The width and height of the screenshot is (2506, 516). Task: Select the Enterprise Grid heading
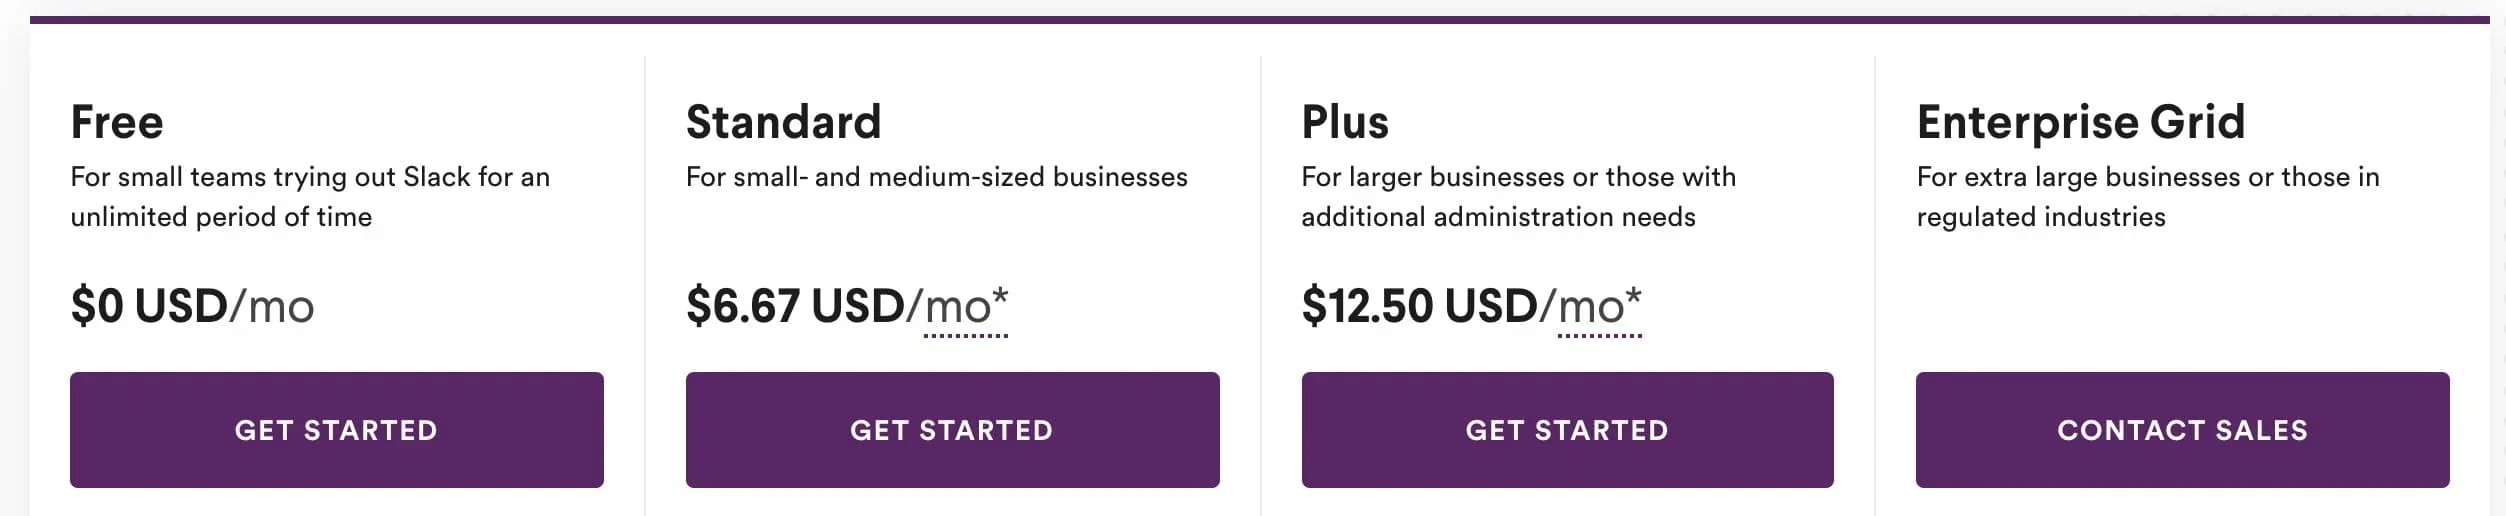(2081, 122)
